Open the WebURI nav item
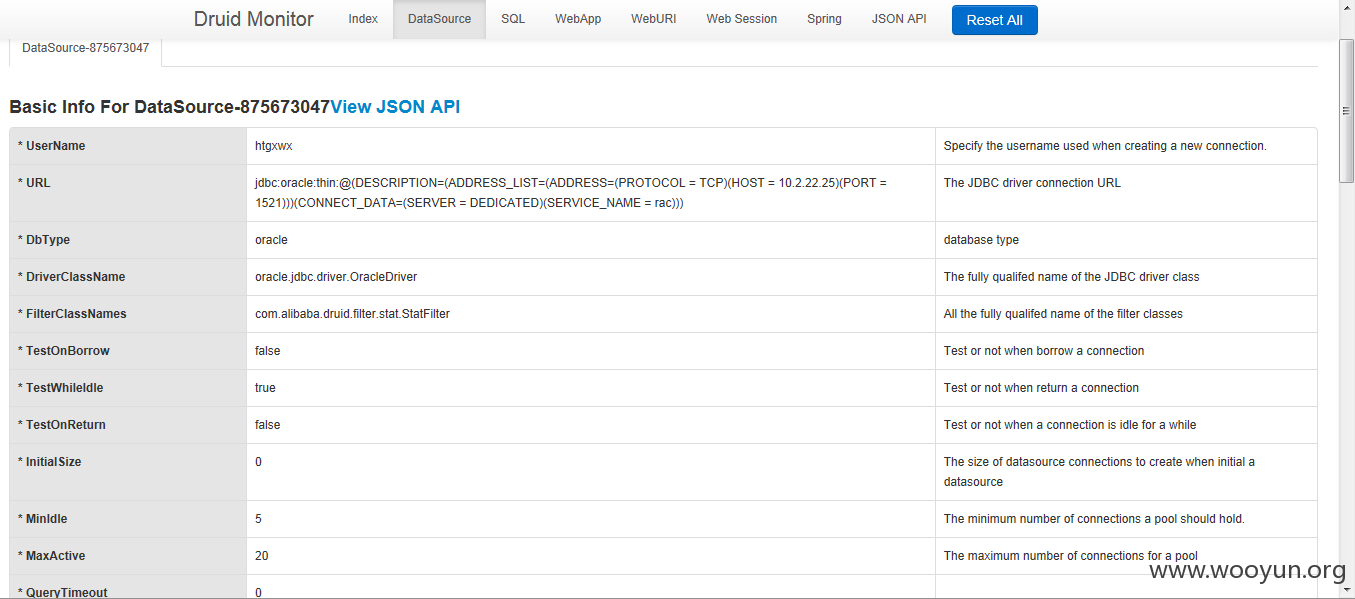1355x599 pixels. coord(653,19)
